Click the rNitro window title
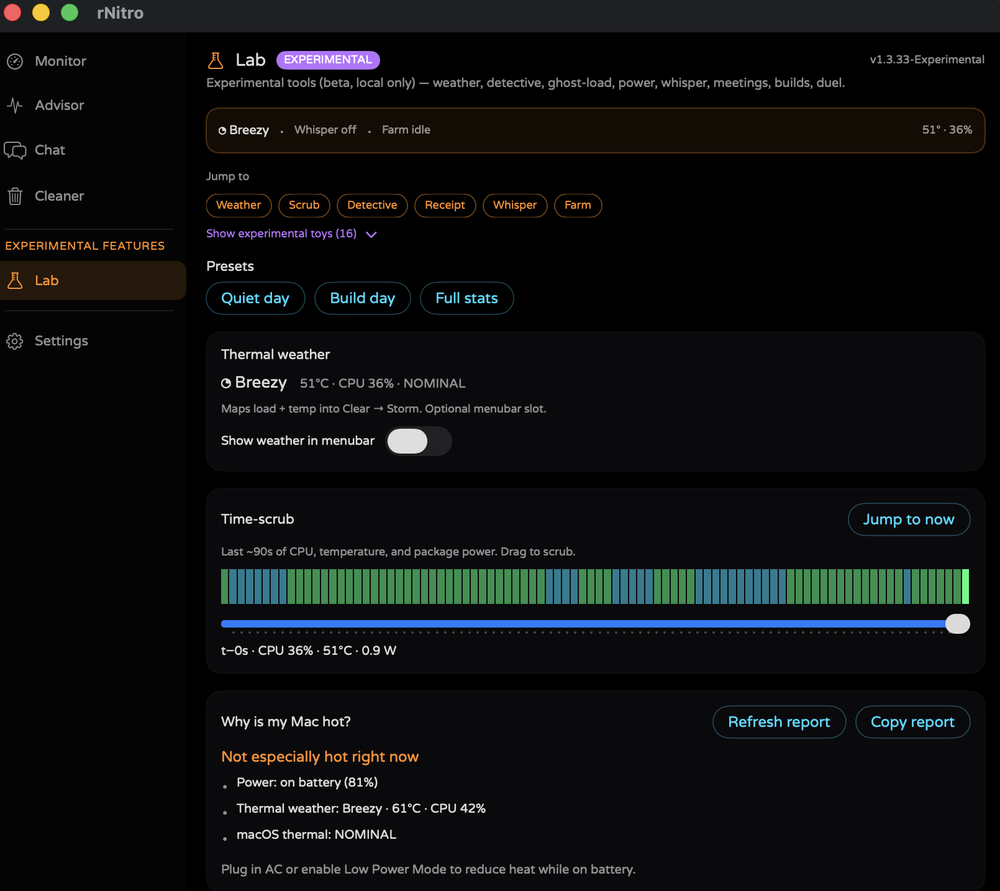Image resolution: width=1000 pixels, height=891 pixels. pos(120,13)
